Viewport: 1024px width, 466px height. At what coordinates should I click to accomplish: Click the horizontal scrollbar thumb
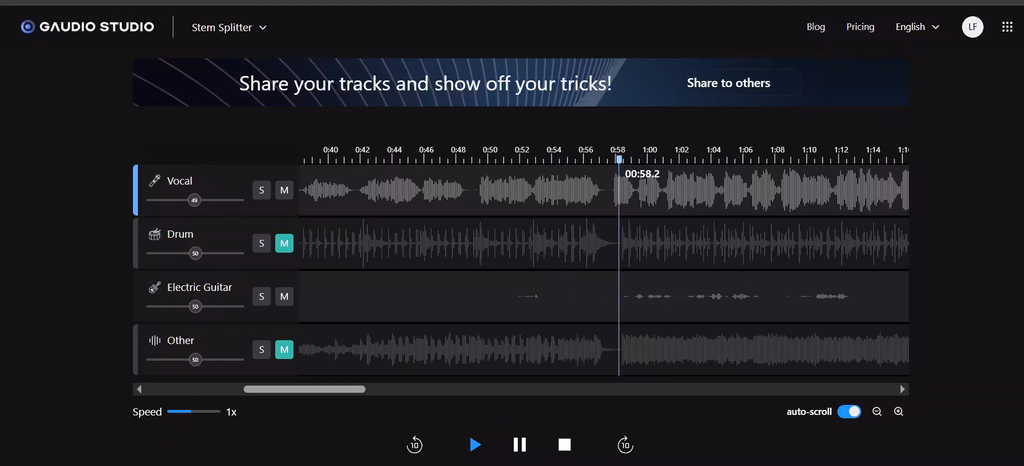(304, 389)
